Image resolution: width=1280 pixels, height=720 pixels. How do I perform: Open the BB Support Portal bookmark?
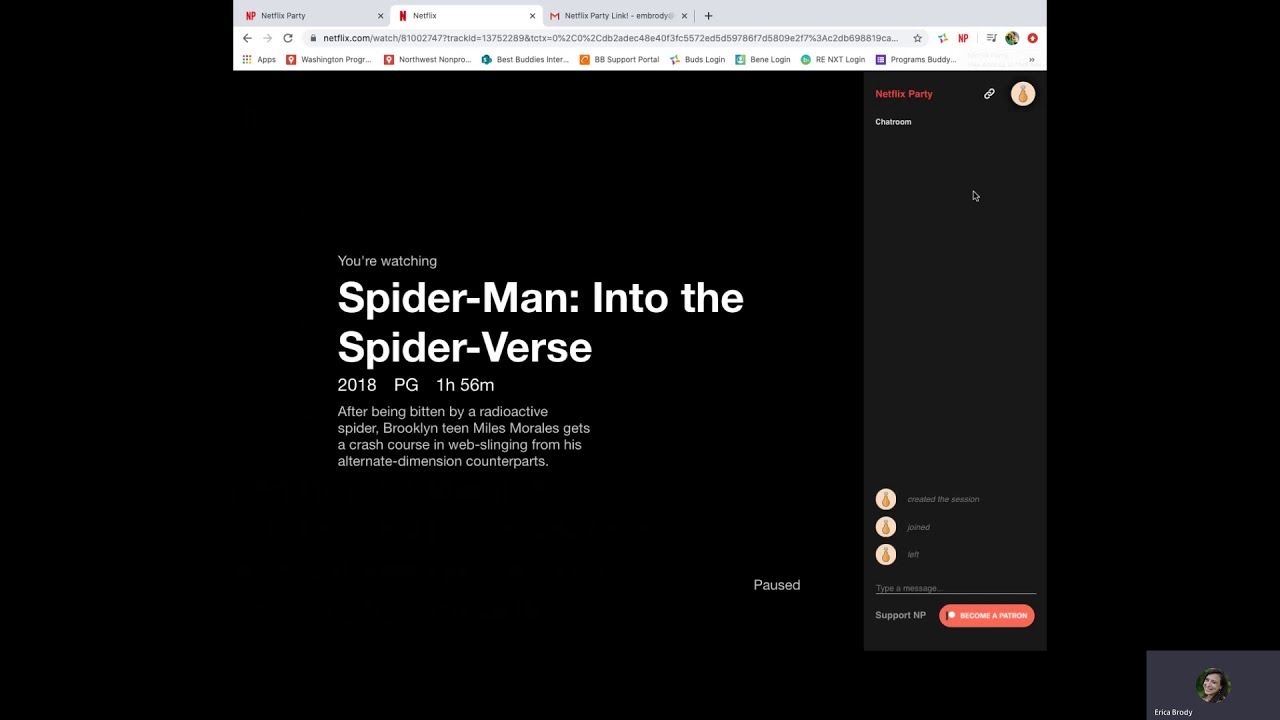619,60
